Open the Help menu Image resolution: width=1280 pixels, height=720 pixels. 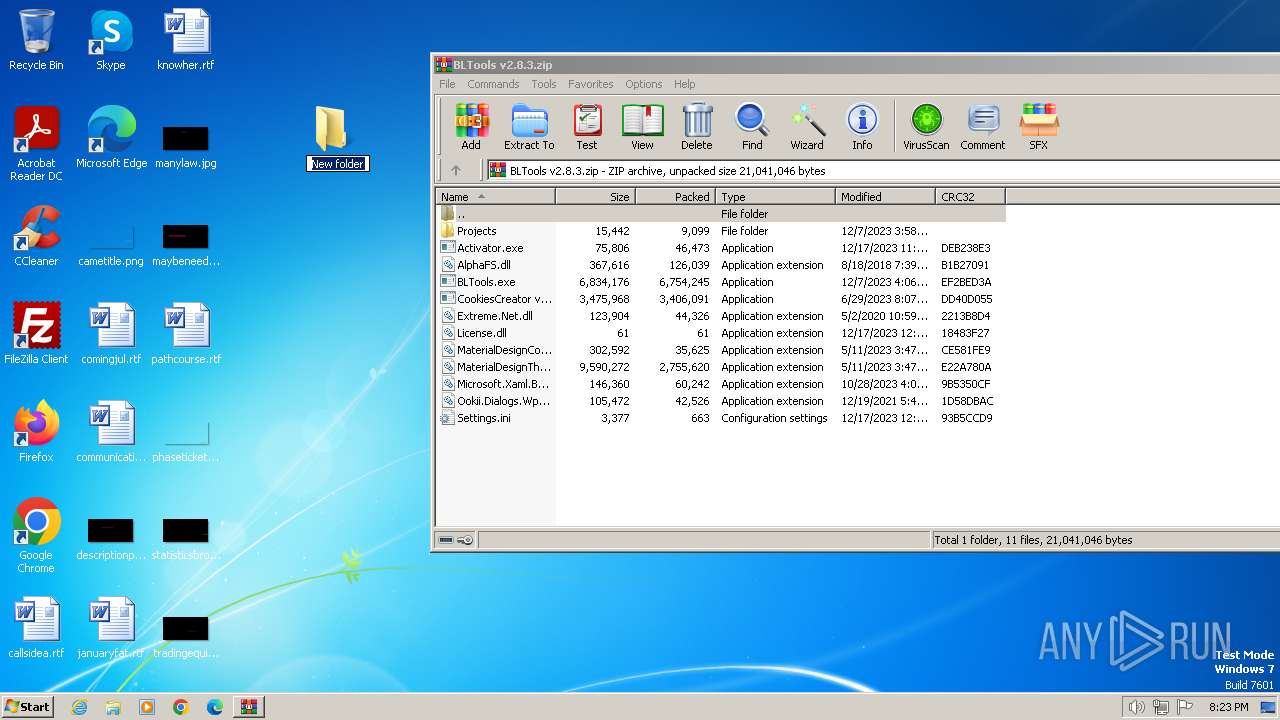685,84
